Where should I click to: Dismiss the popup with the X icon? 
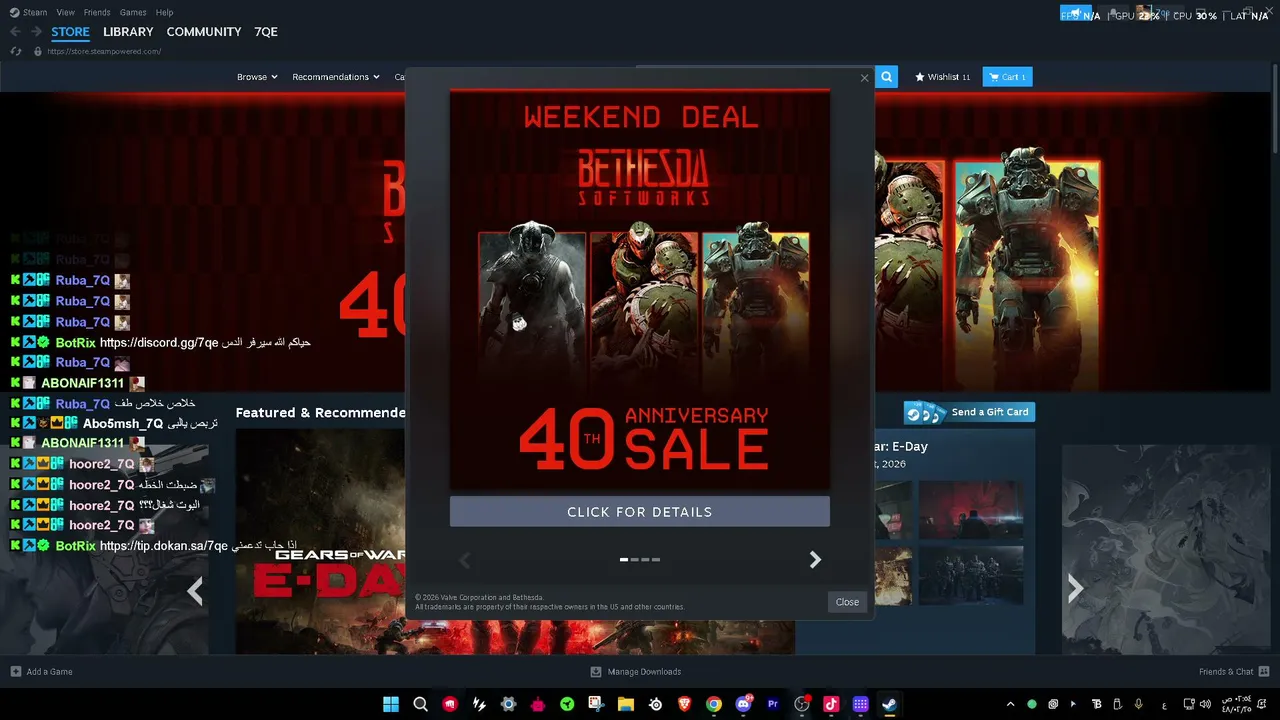click(865, 78)
